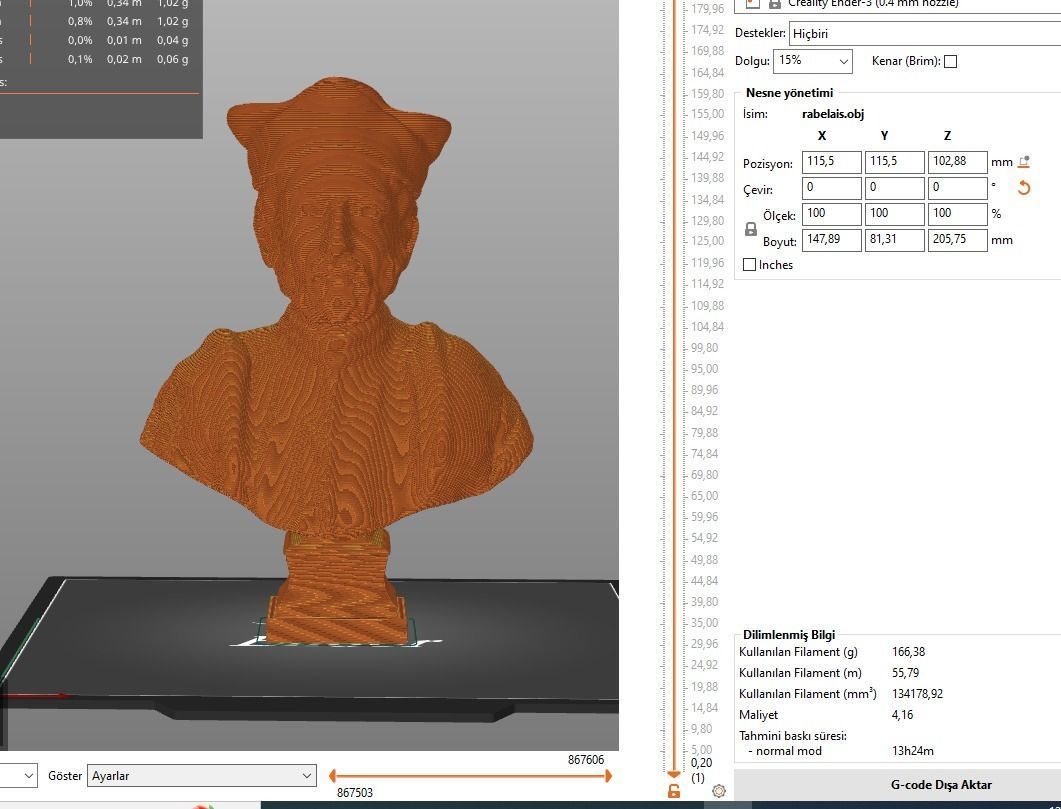1061x809 pixels.
Task: Click the Çevir Z rotation field
Action: [x=957, y=187]
